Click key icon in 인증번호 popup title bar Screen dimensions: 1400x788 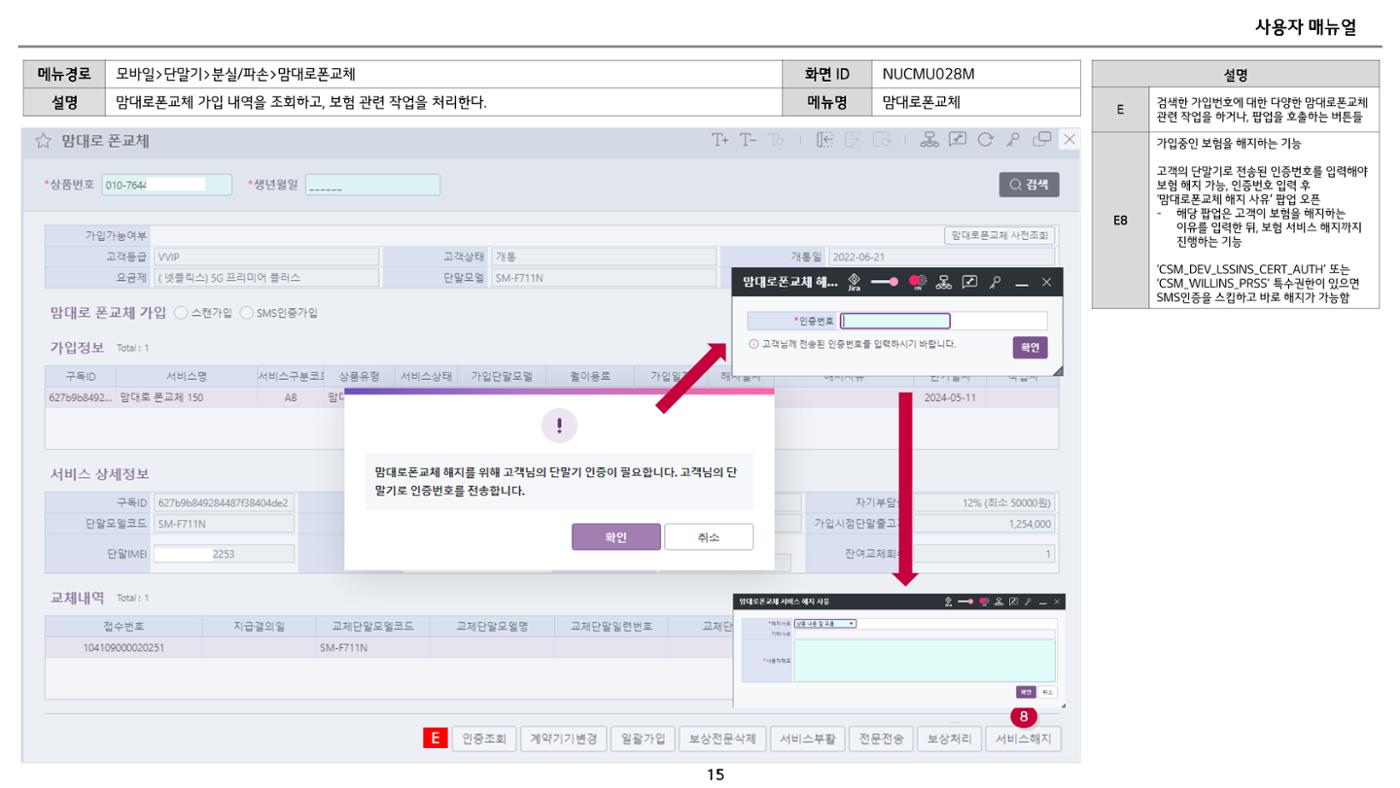(995, 283)
